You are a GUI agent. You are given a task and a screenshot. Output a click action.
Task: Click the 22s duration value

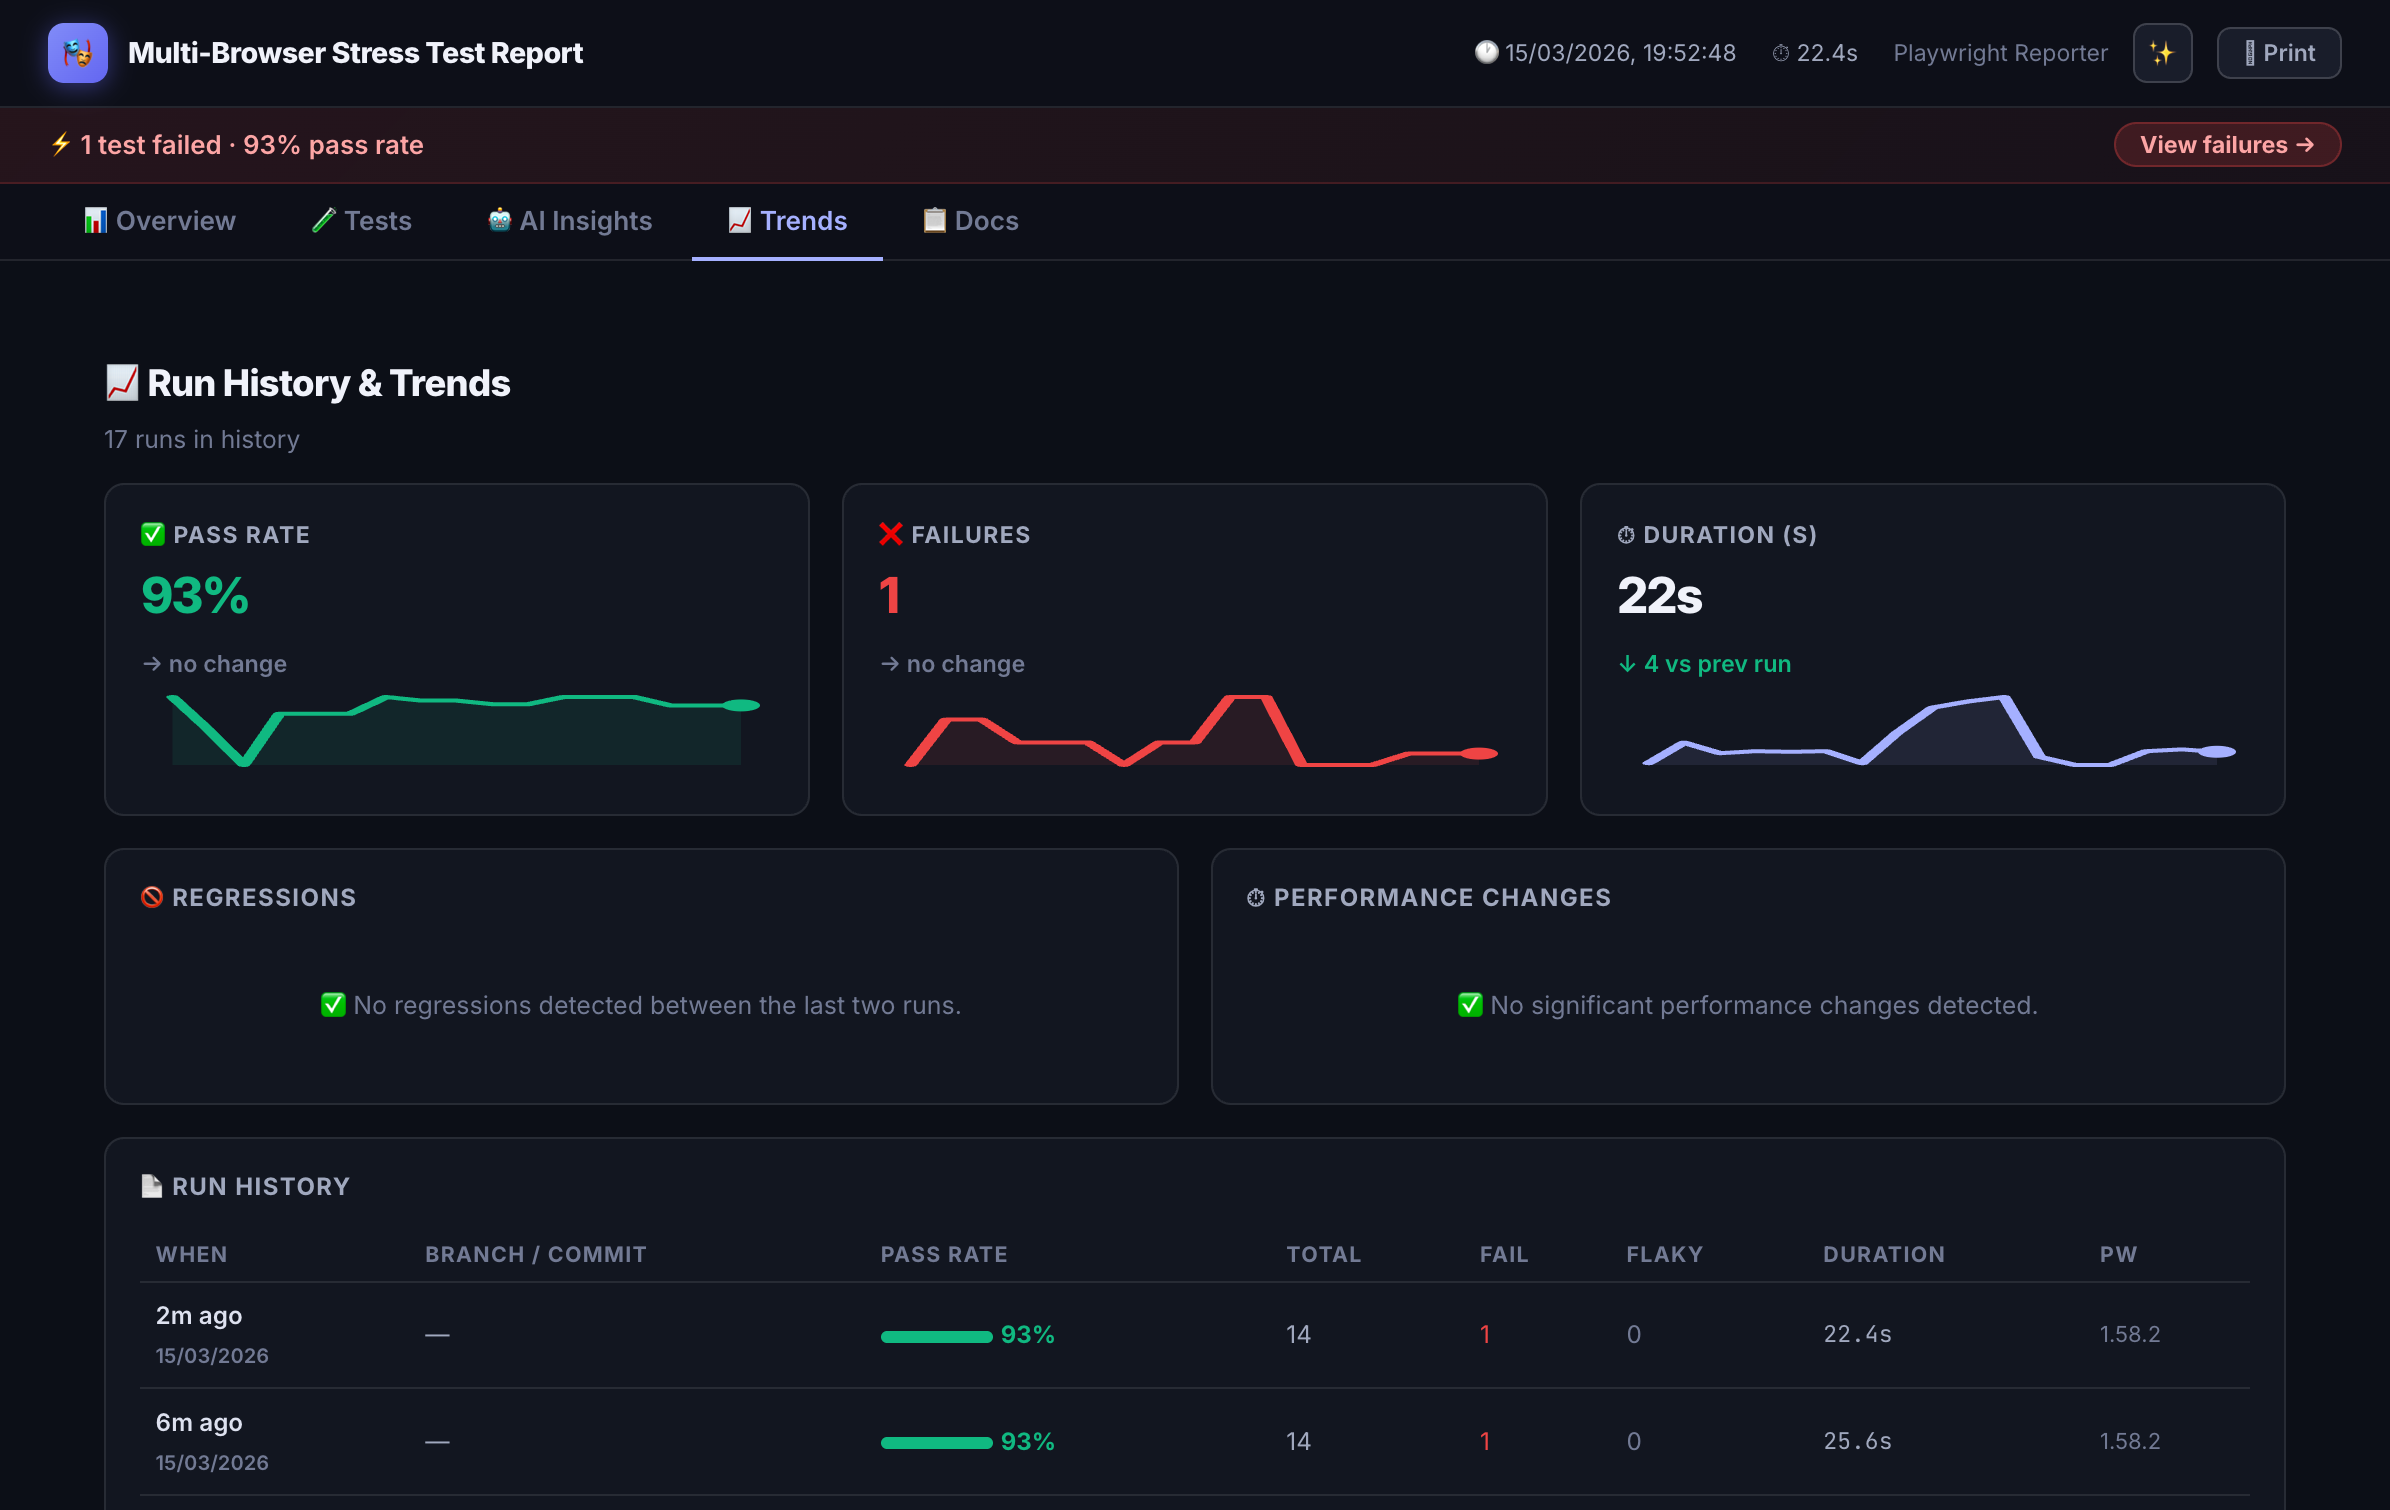click(1660, 596)
